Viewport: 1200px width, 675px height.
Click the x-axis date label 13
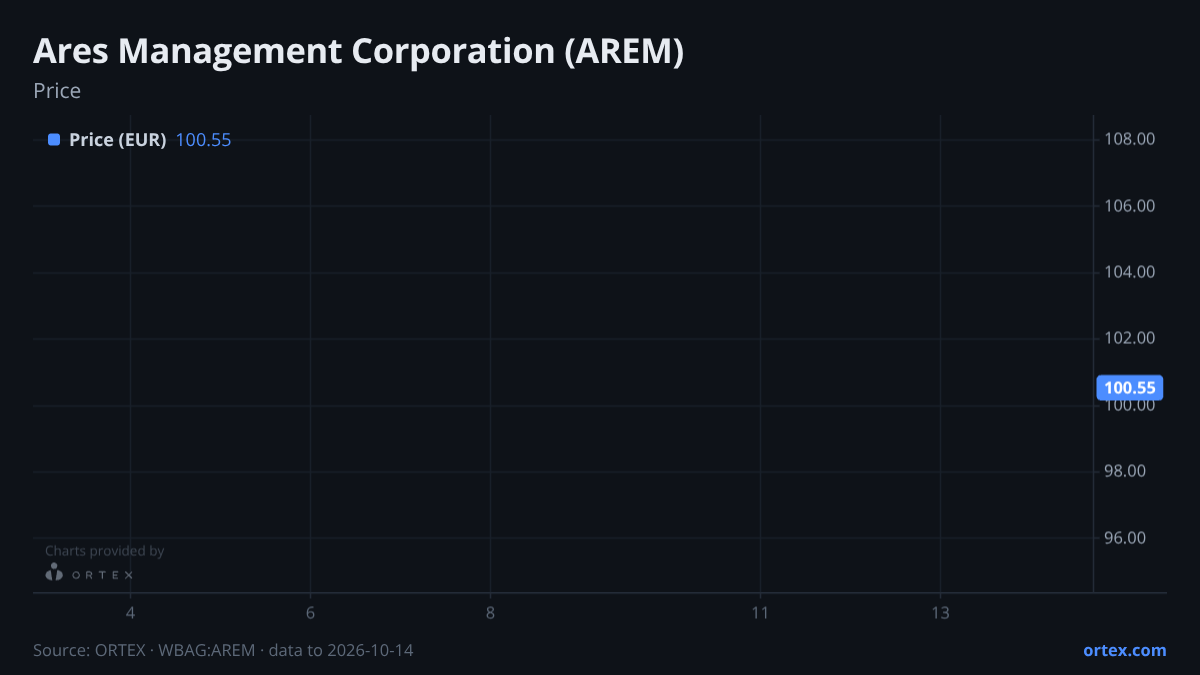click(x=940, y=613)
